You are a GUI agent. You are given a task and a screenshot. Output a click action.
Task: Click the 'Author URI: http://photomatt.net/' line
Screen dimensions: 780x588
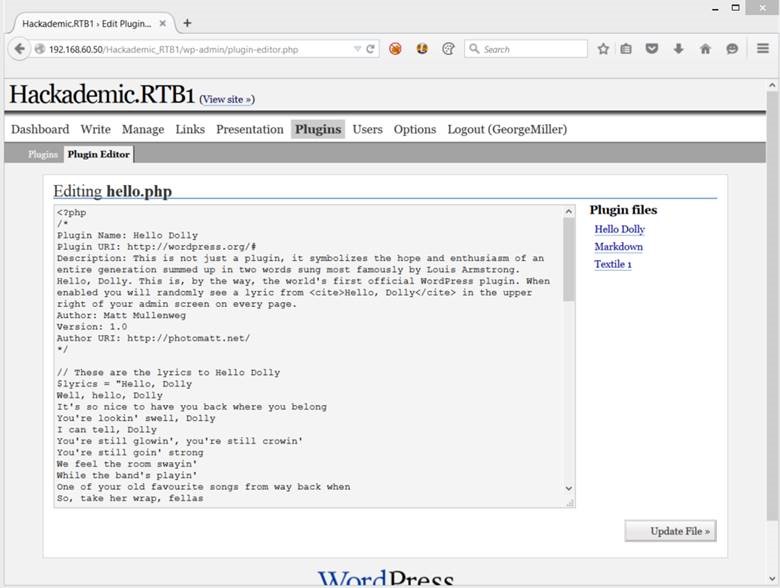coord(154,338)
